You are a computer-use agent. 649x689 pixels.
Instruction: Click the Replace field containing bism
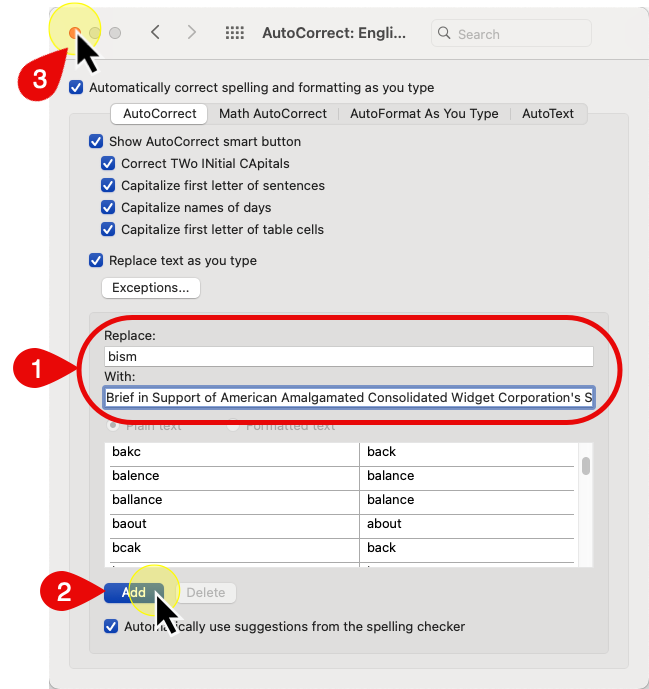tap(349, 356)
